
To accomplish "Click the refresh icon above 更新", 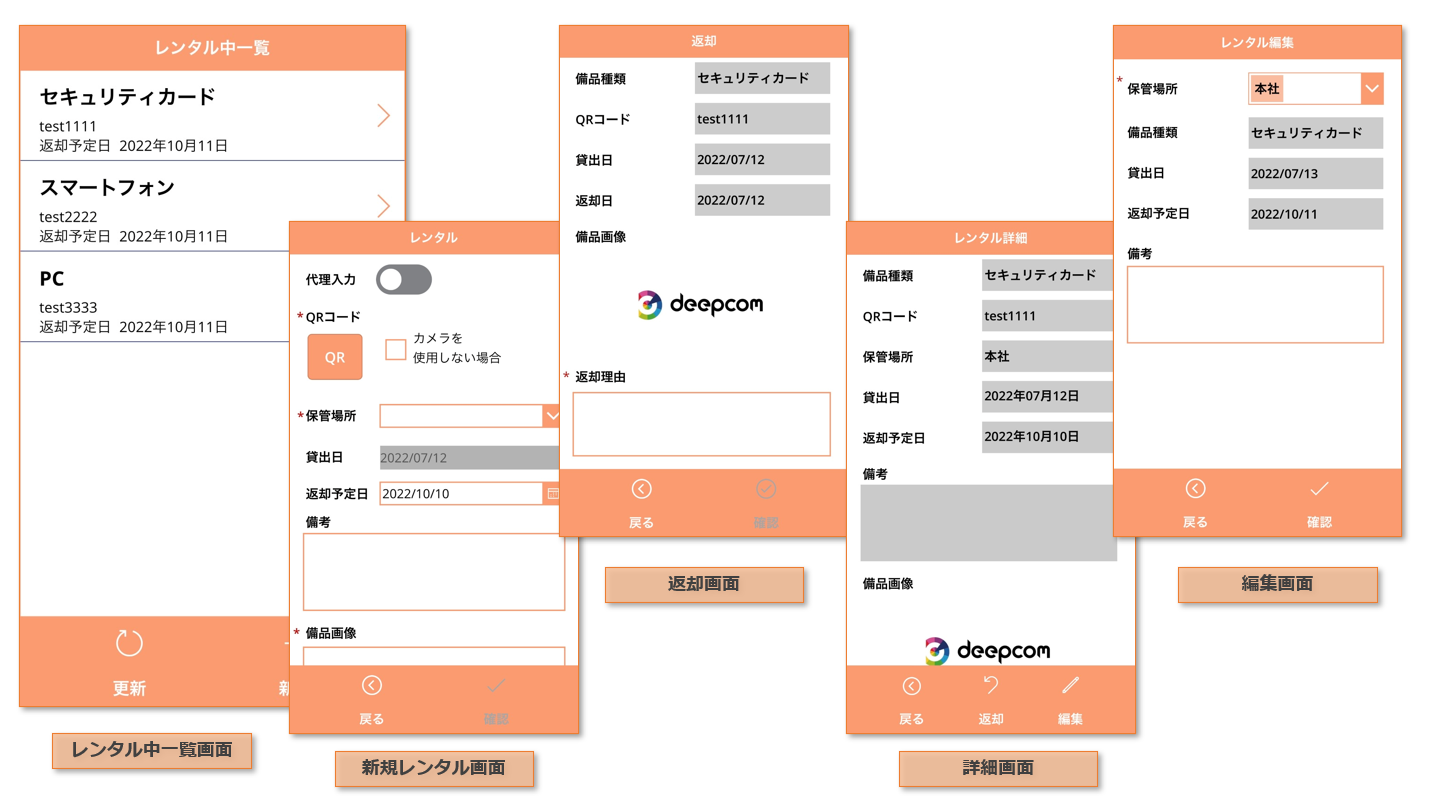I will point(129,643).
